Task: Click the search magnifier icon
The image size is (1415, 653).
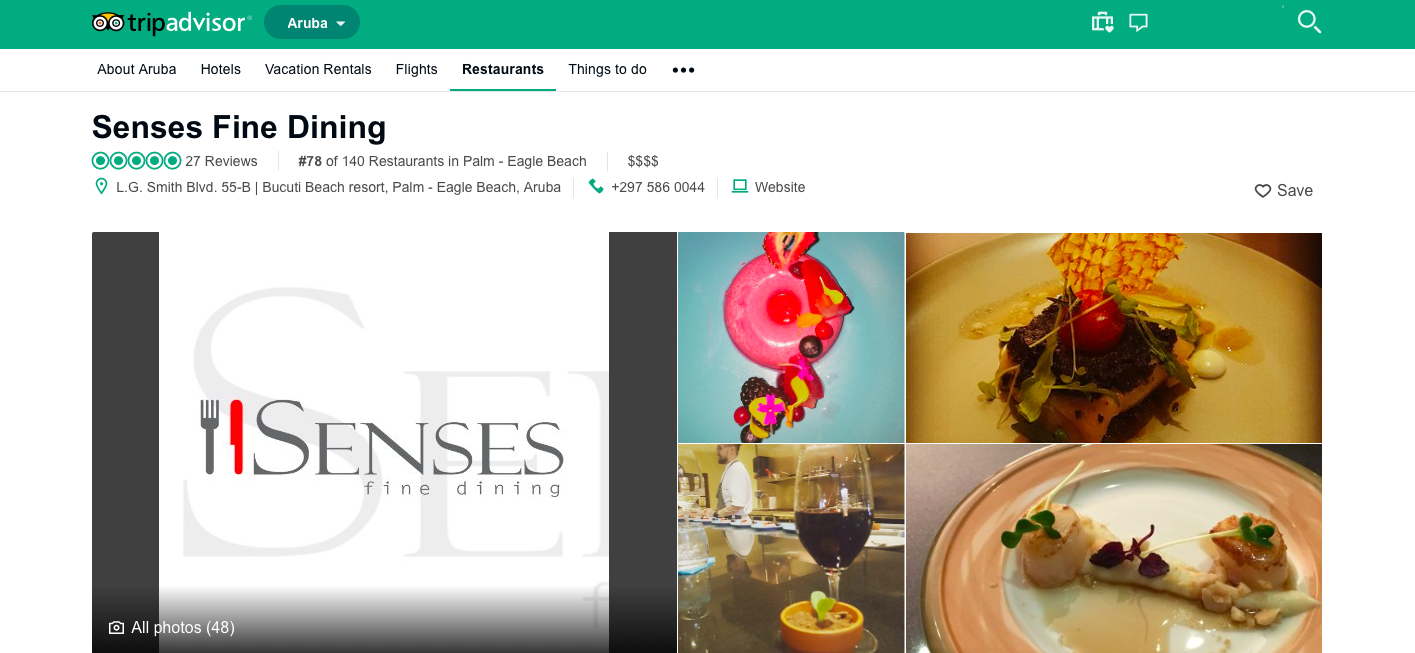Action: [x=1309, y=21]
